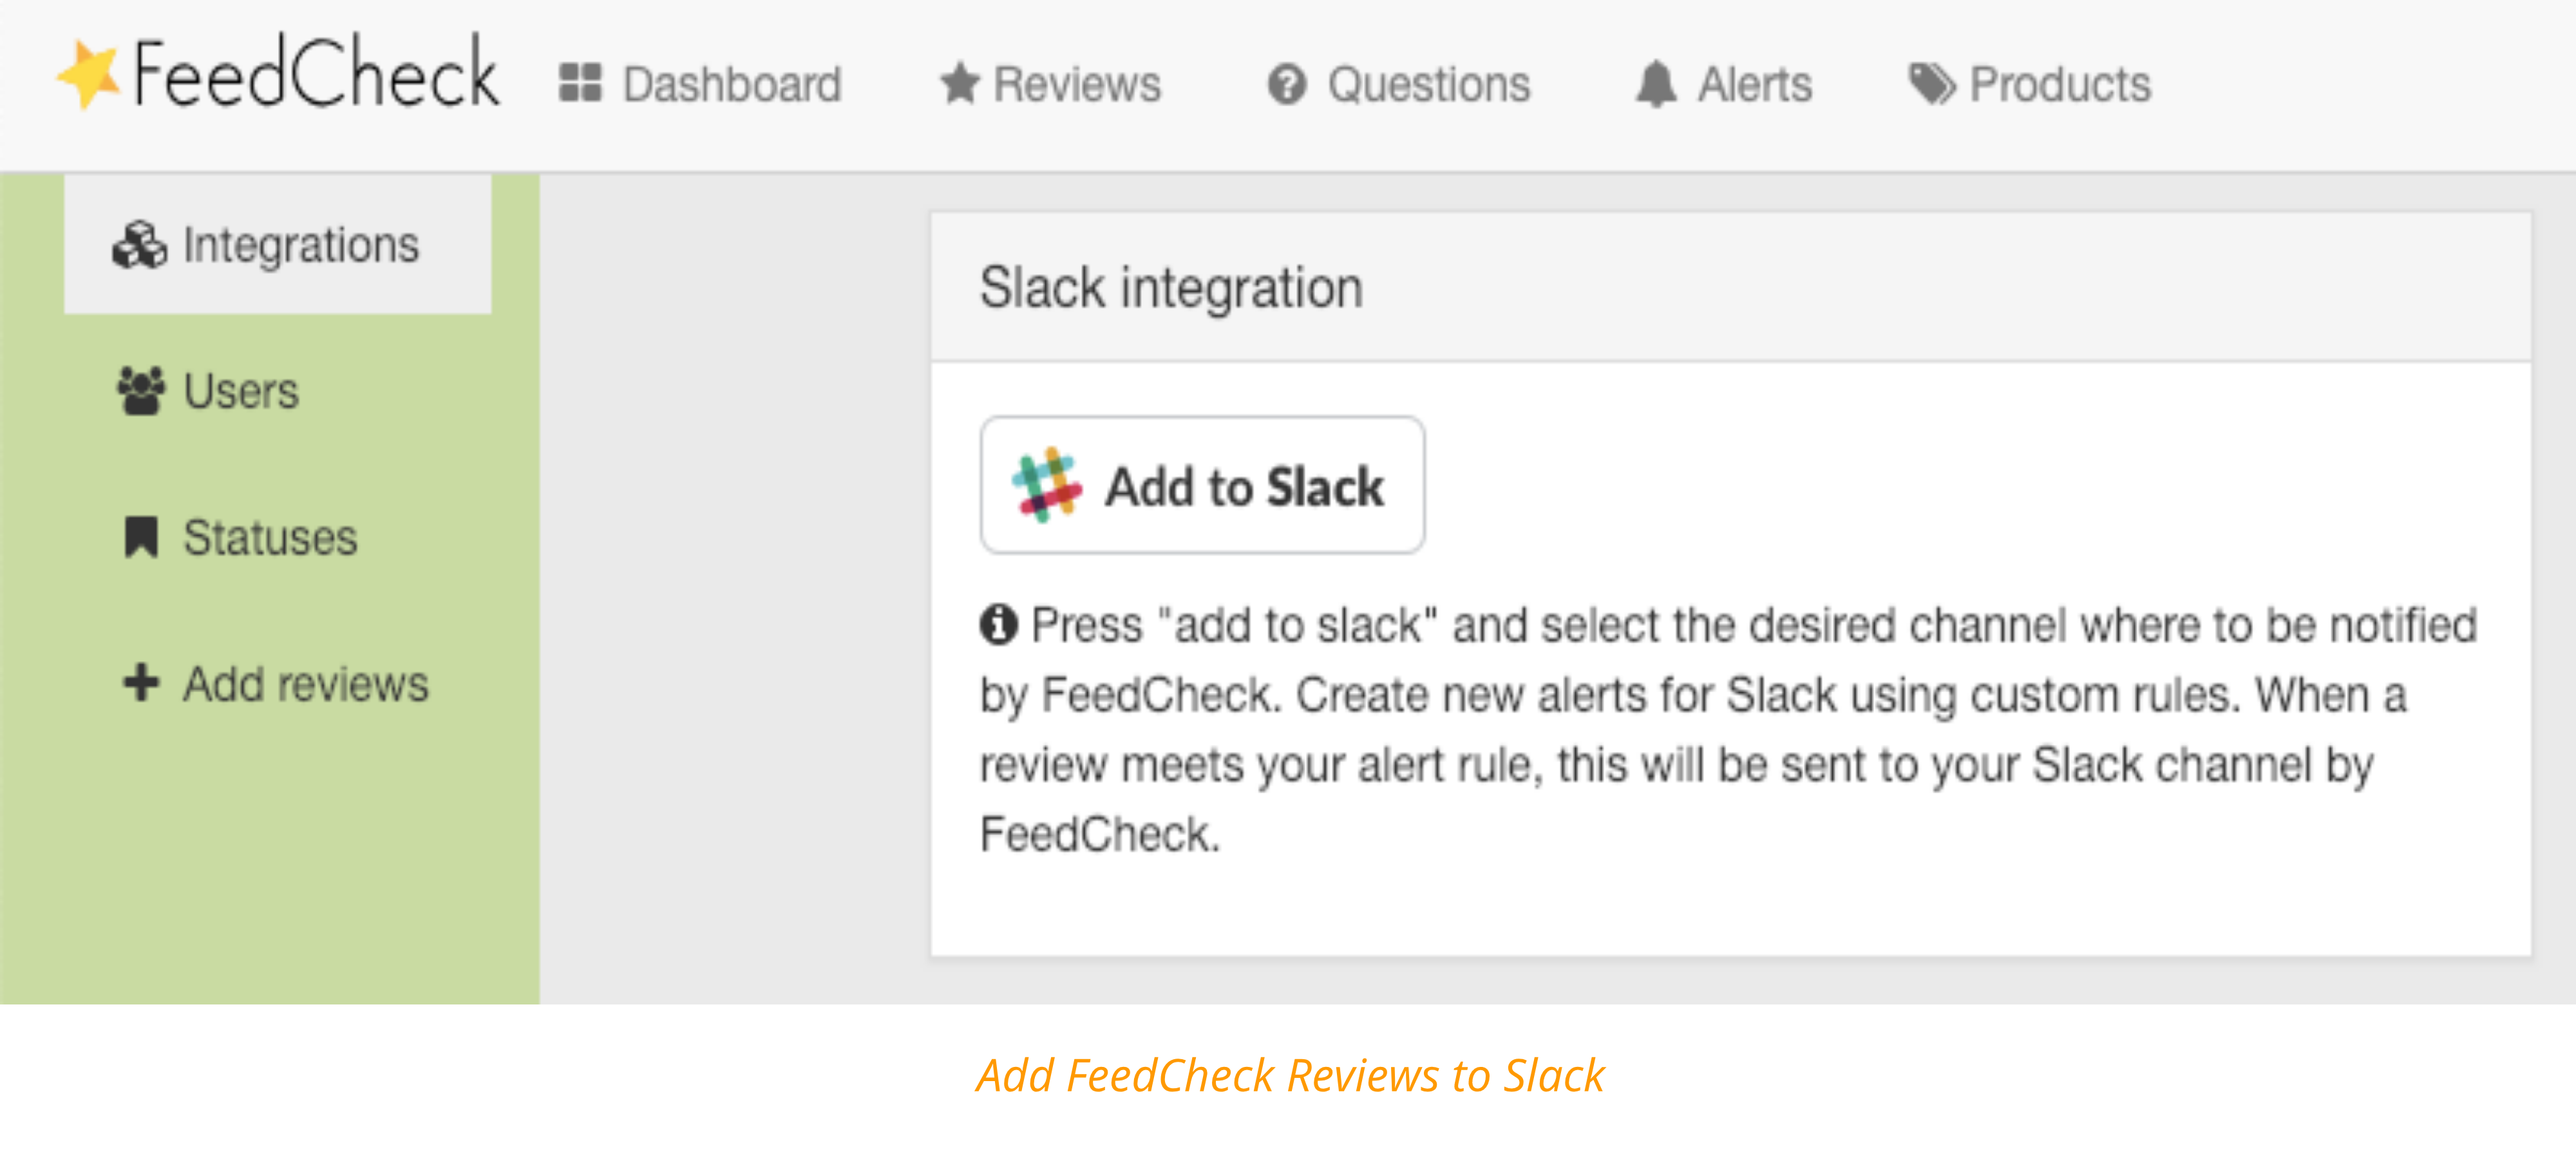Click the Integrations cubes icon
The width and height of the screenshot is (2576, 1159).
point(139,245)
